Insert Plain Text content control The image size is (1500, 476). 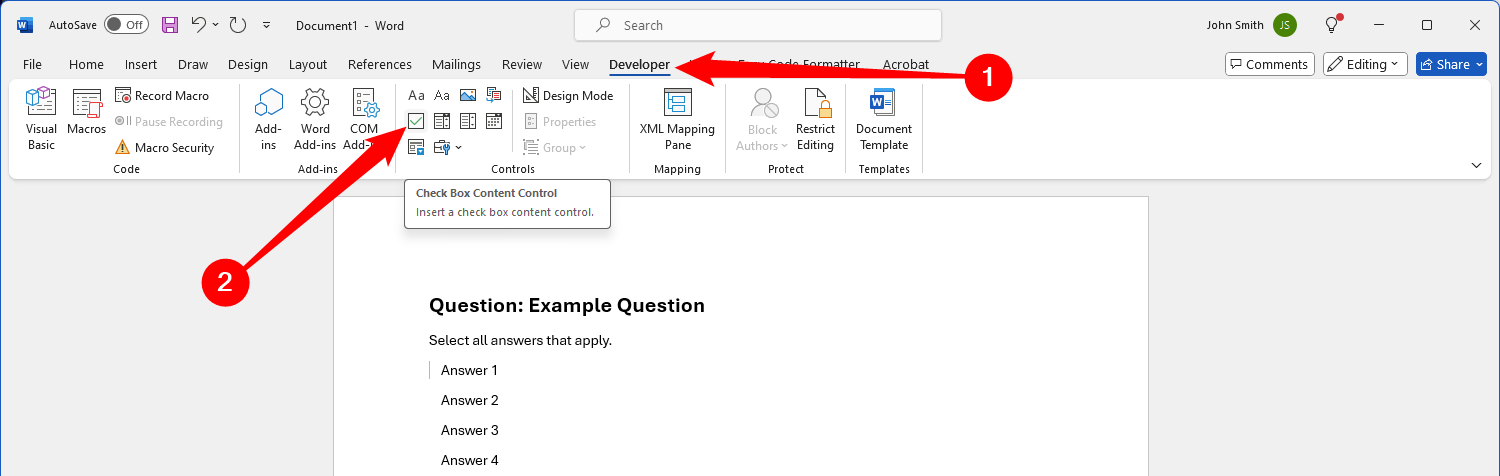click(x=442, y=96)
